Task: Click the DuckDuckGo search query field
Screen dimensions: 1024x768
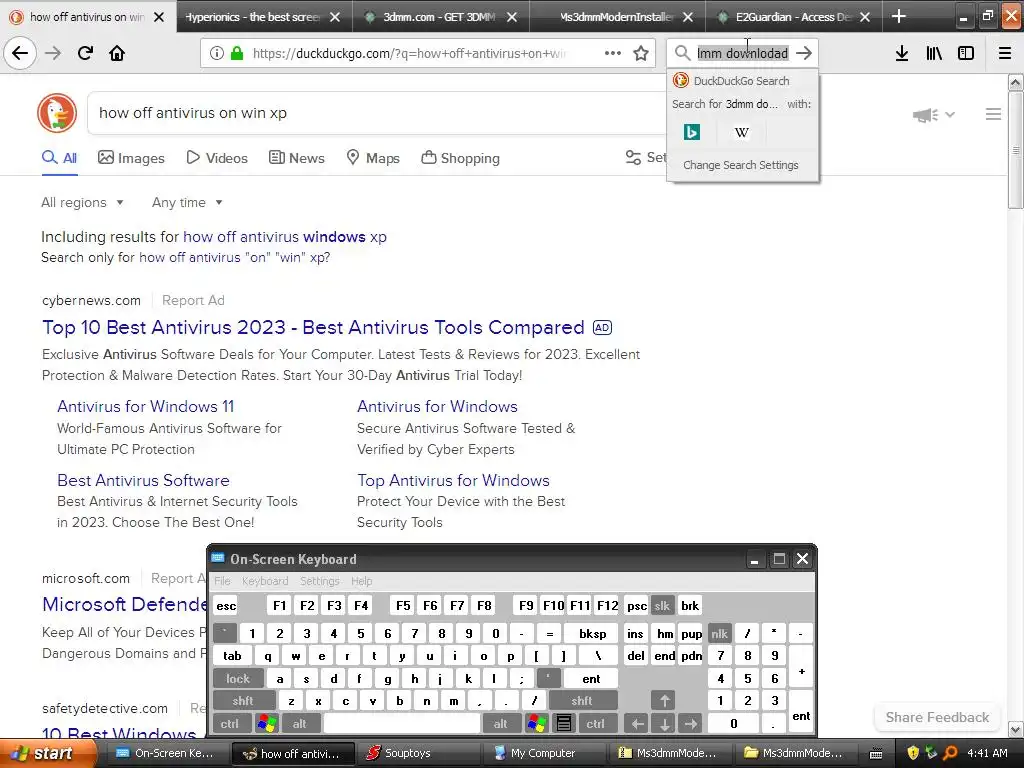Action: 379,113
